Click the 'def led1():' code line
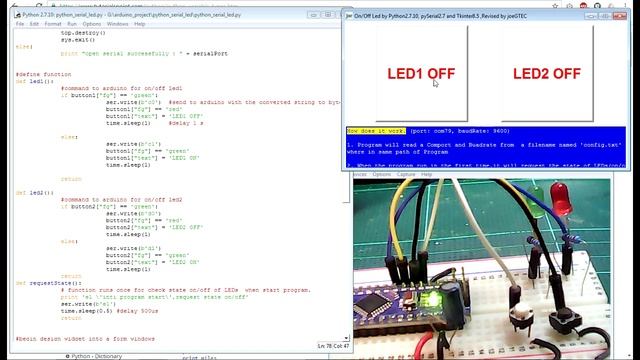Screen dimensions: 640x360 pyautogui.click(x=35, y=81)
